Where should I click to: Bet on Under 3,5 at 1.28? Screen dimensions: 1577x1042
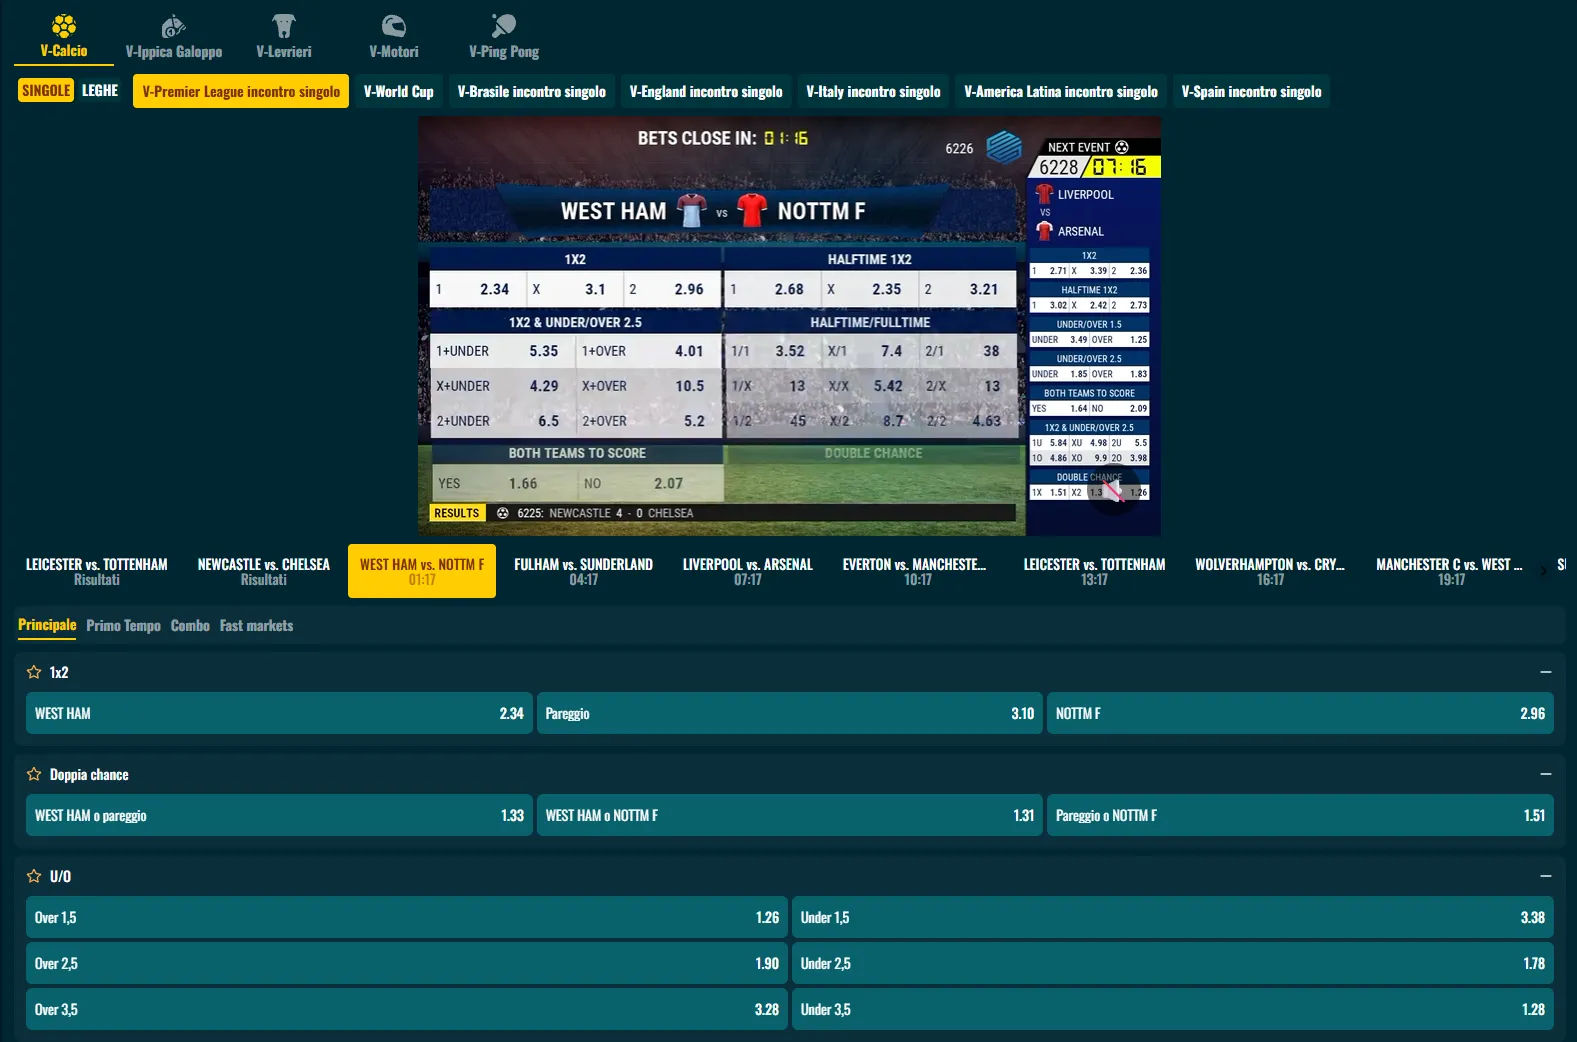coord(1173,1009)
